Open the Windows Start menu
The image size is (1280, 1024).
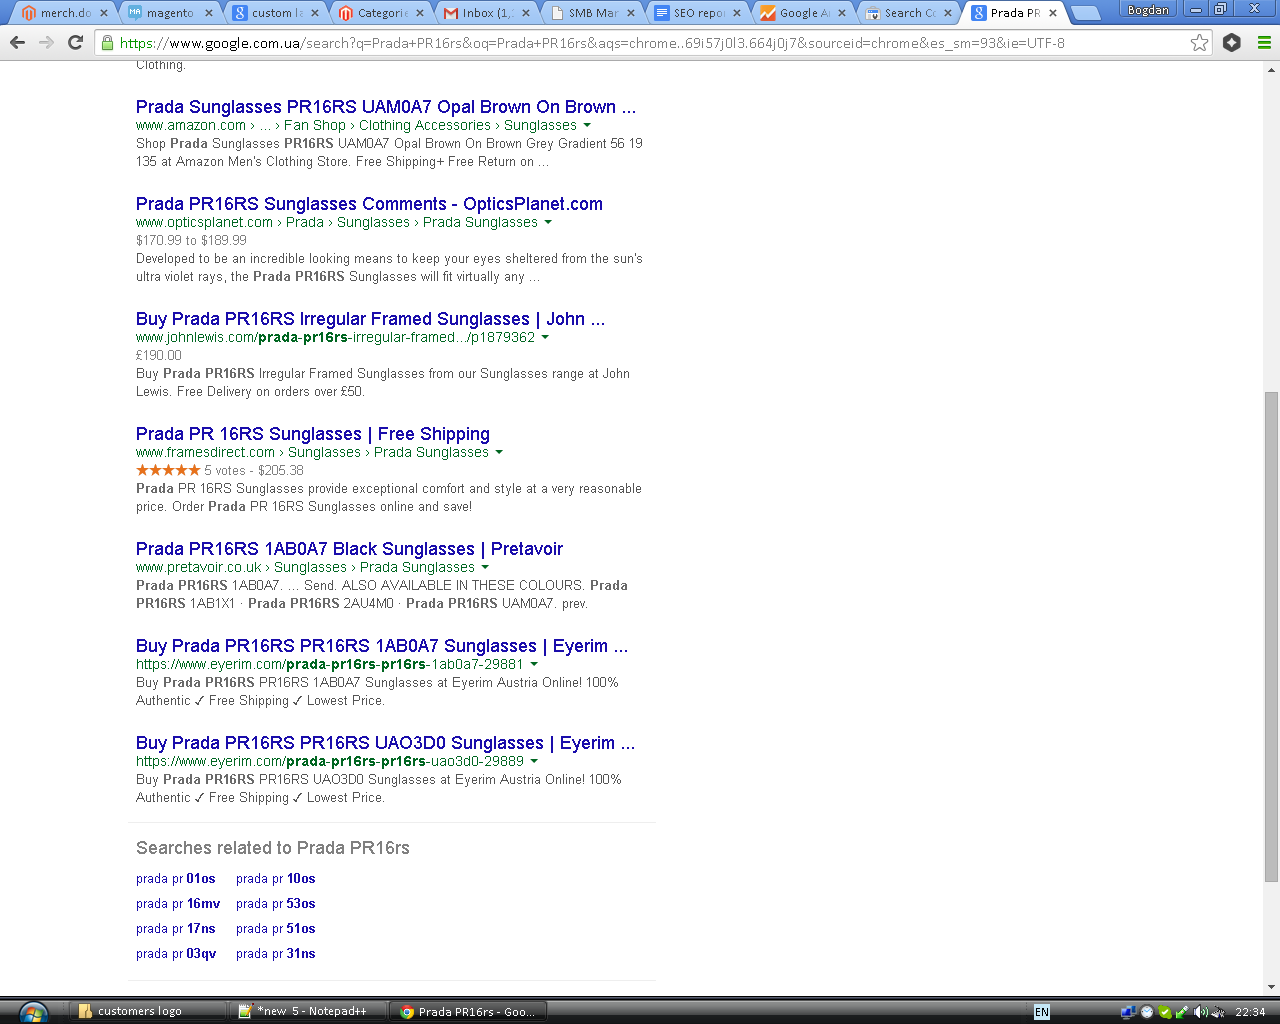pyautogui.click(x=33, y=1012)
